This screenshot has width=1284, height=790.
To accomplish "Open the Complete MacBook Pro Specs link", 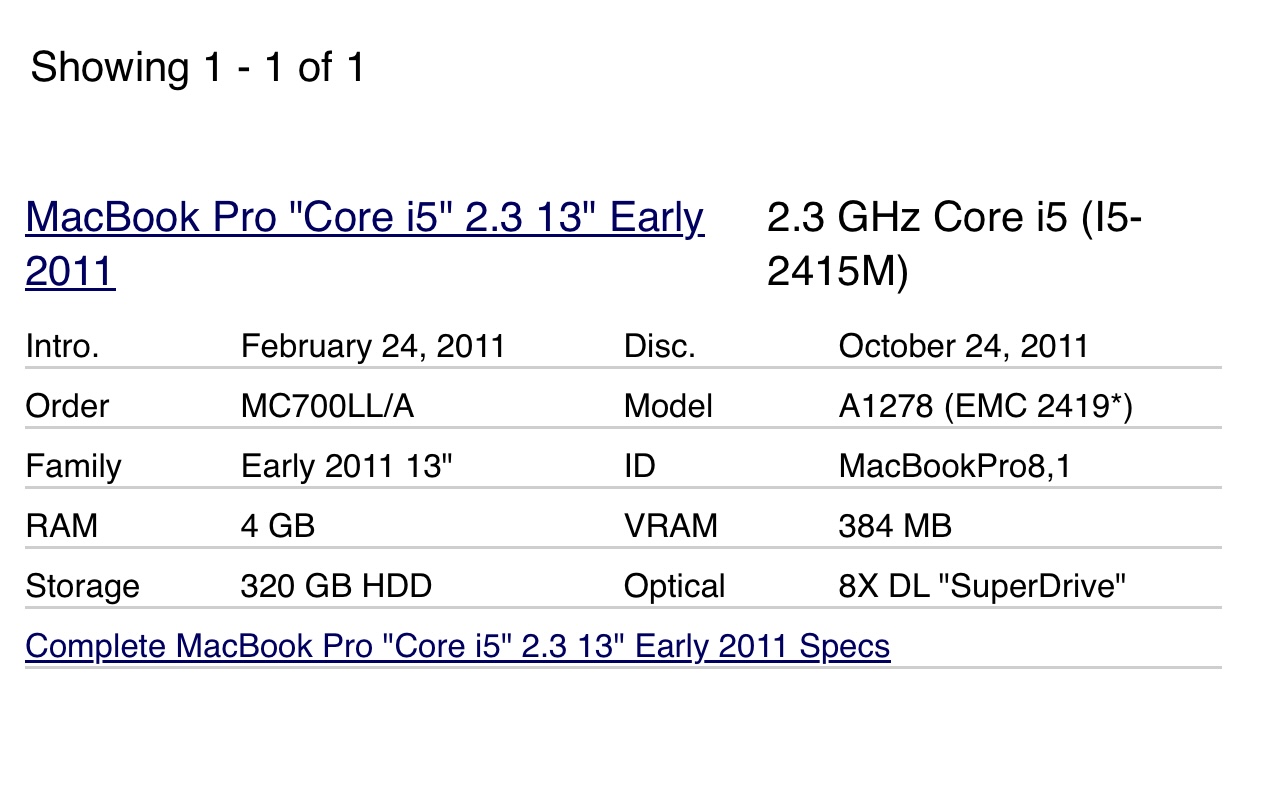I will click(x=457, y=646).
